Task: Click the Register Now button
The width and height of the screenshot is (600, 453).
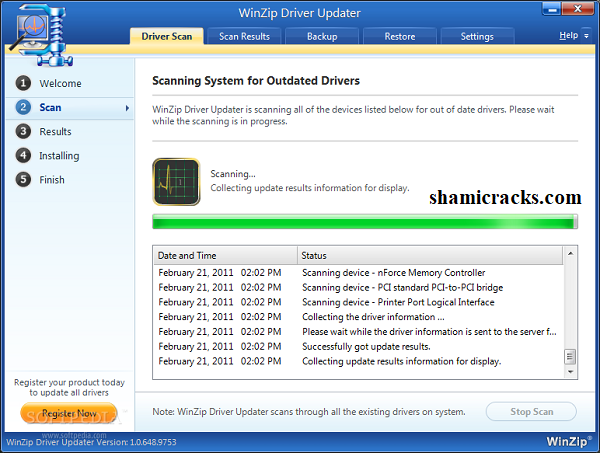Action: point(69,413)
